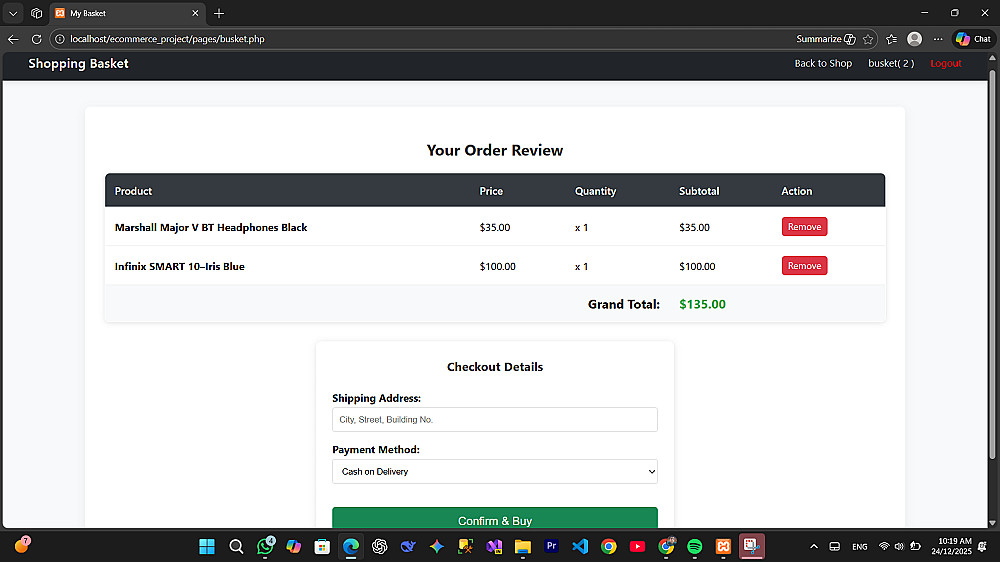Focus the Shipping Address input field
The height and width of the screenshot is (562, 1000).
tap(495, 419)
